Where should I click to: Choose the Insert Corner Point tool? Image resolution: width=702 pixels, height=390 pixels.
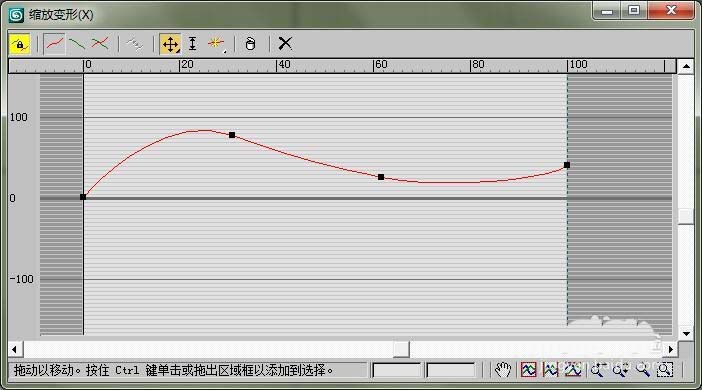pyautogui.click(x=215, y=43)
